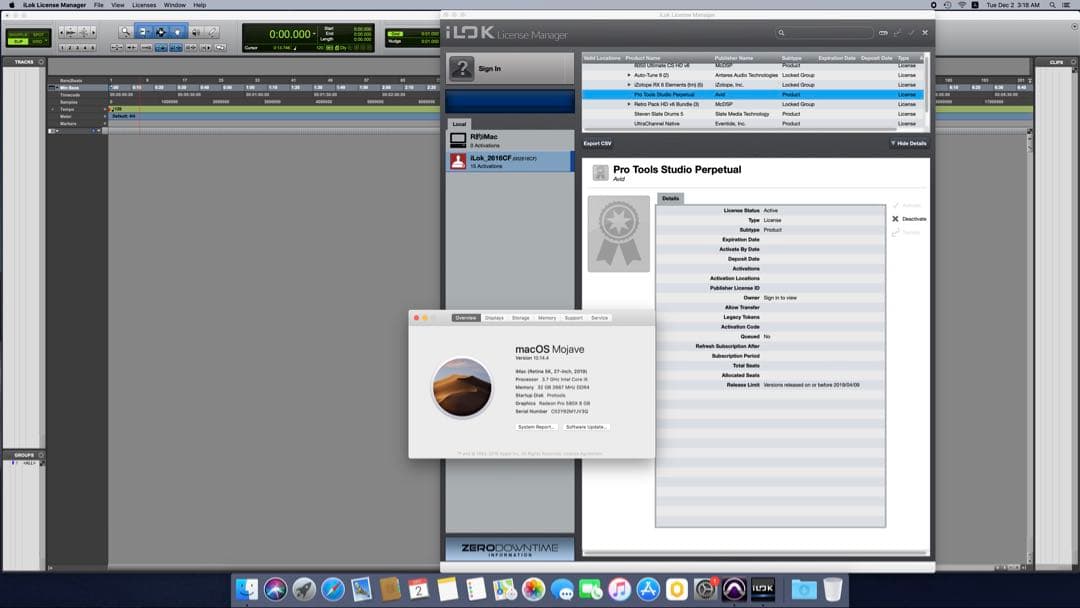
Task: Select the Pencil tool in Pro Tools
Action: tap(212, 32)
